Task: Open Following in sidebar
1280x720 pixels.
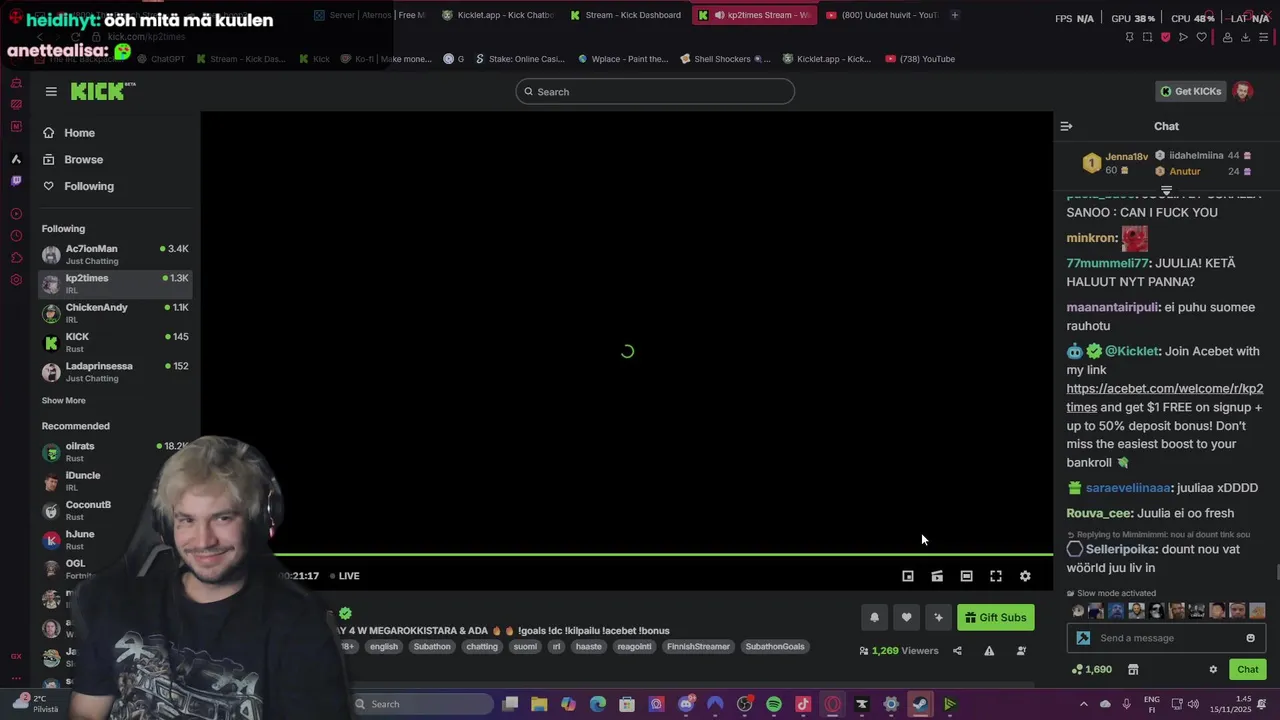Action: pos(88,186)
